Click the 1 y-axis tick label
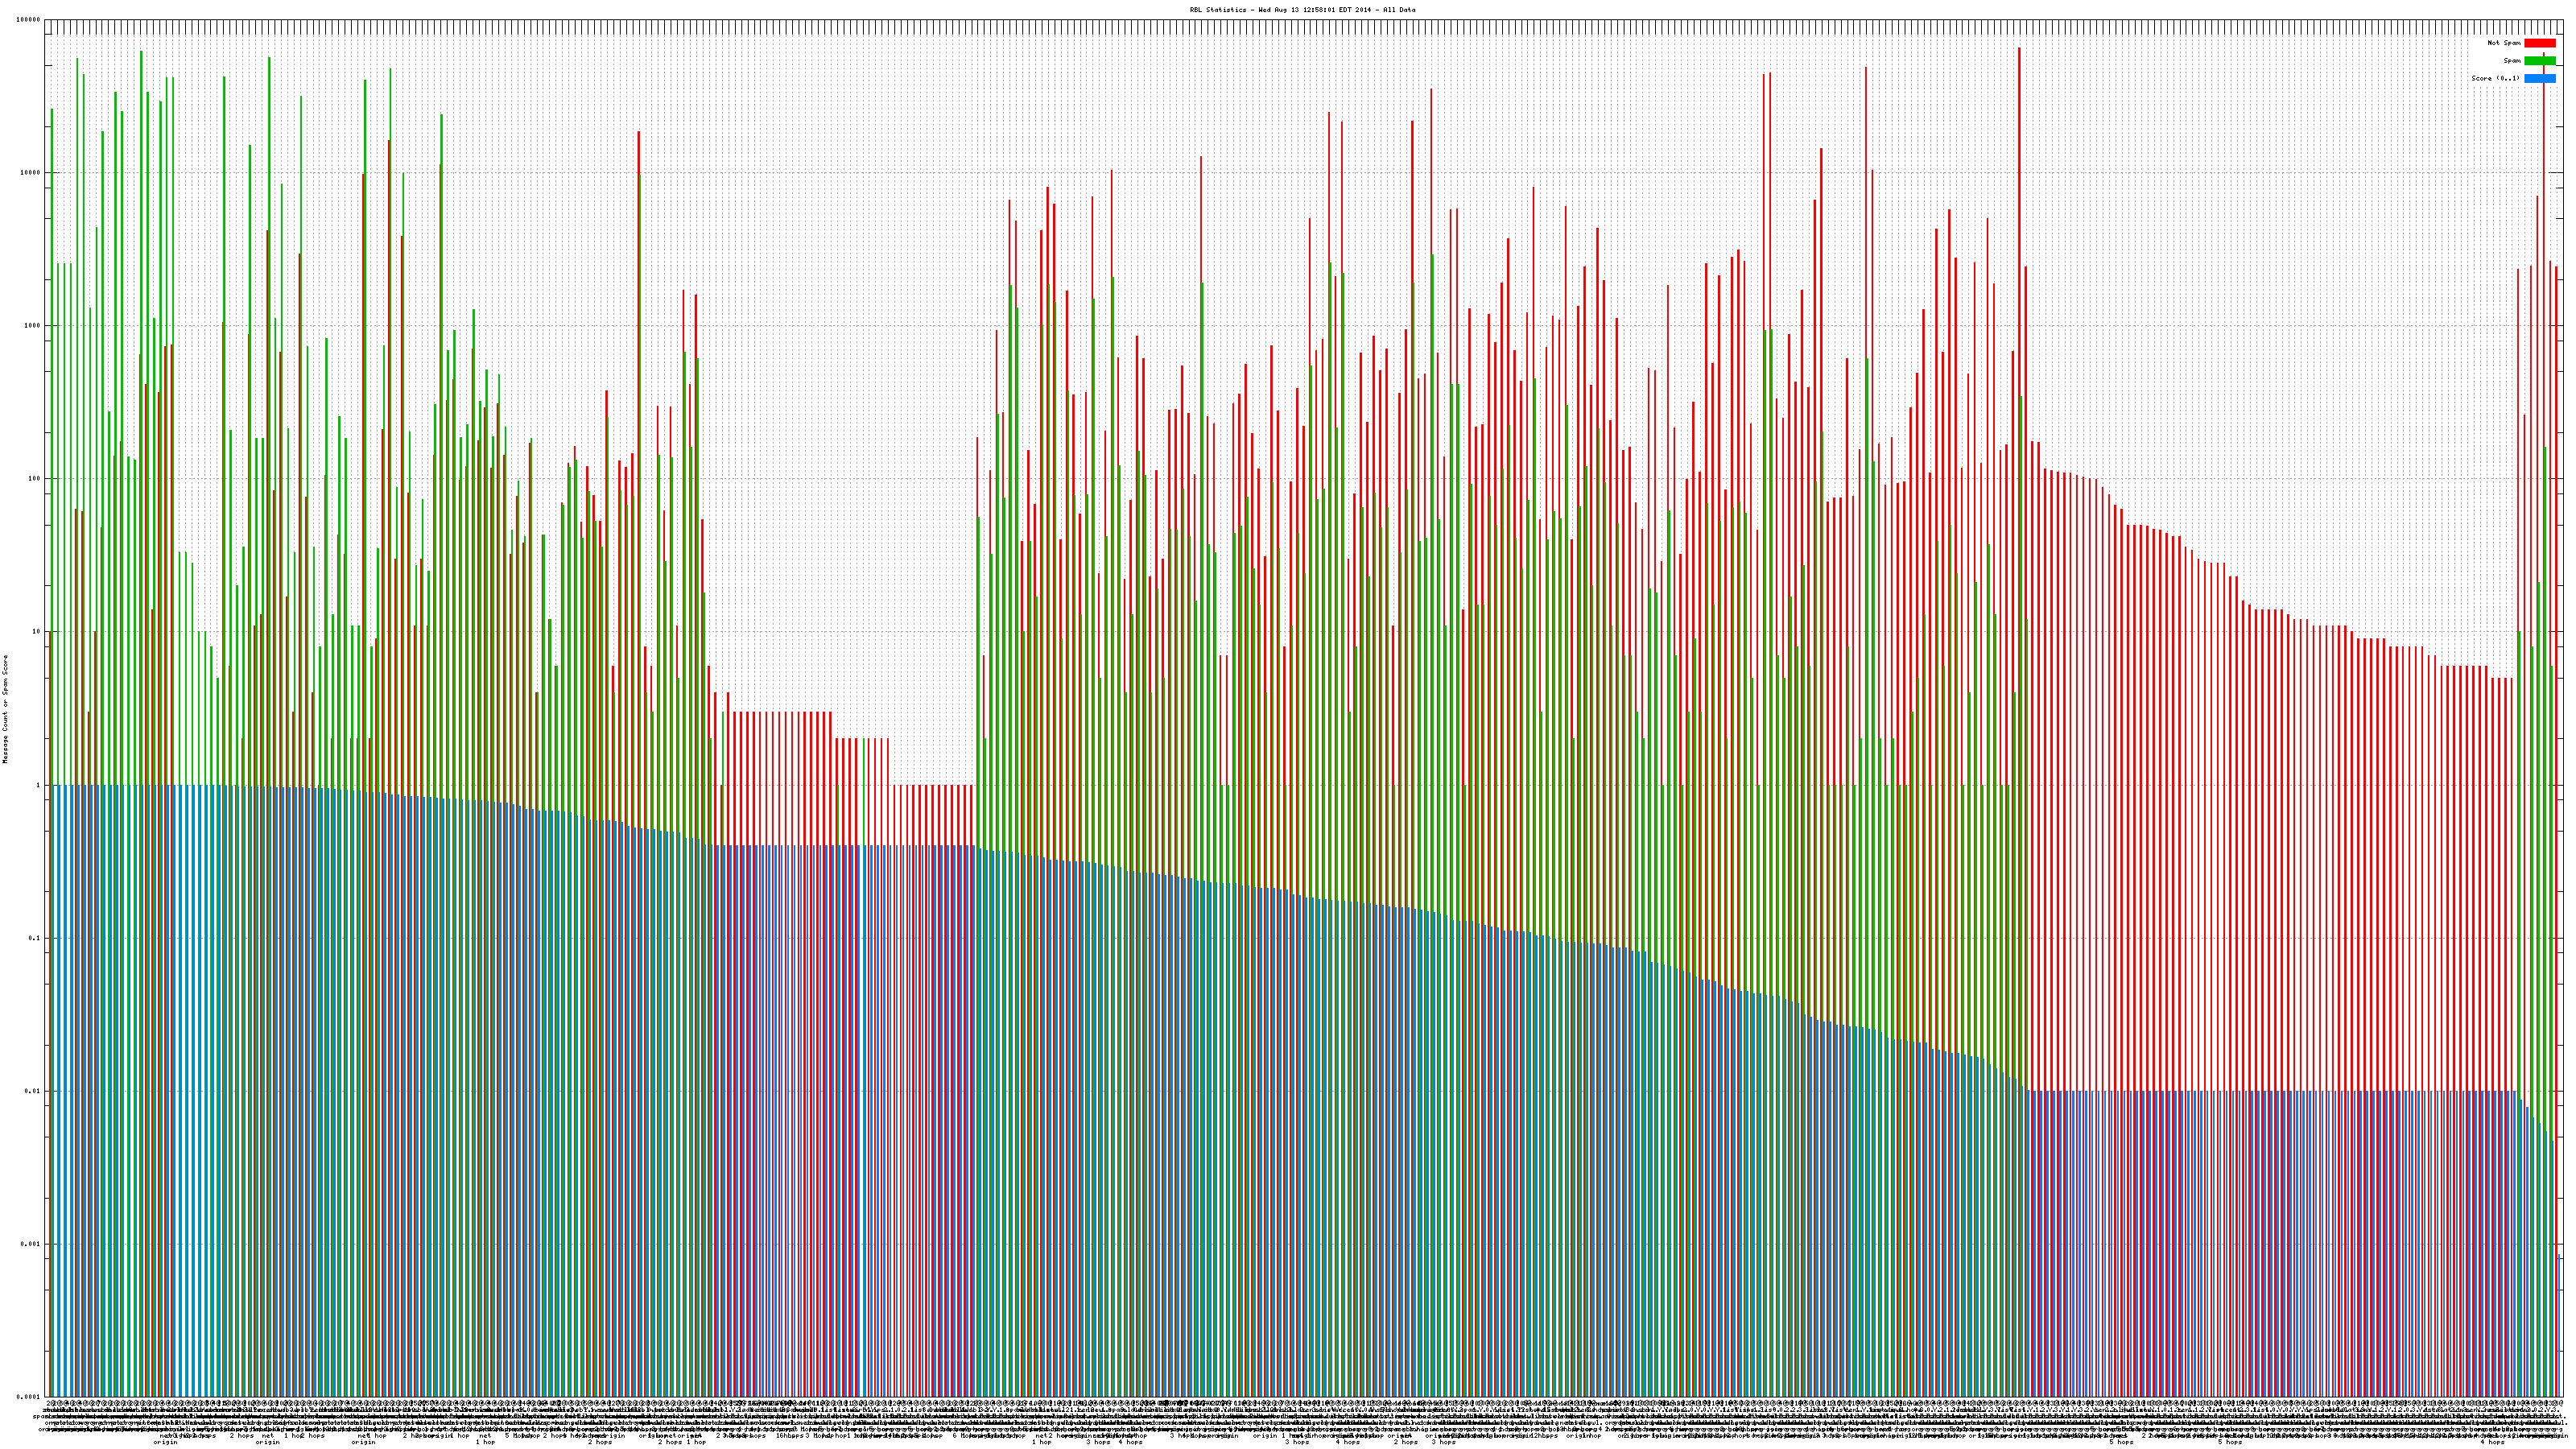 pos(38,785)
